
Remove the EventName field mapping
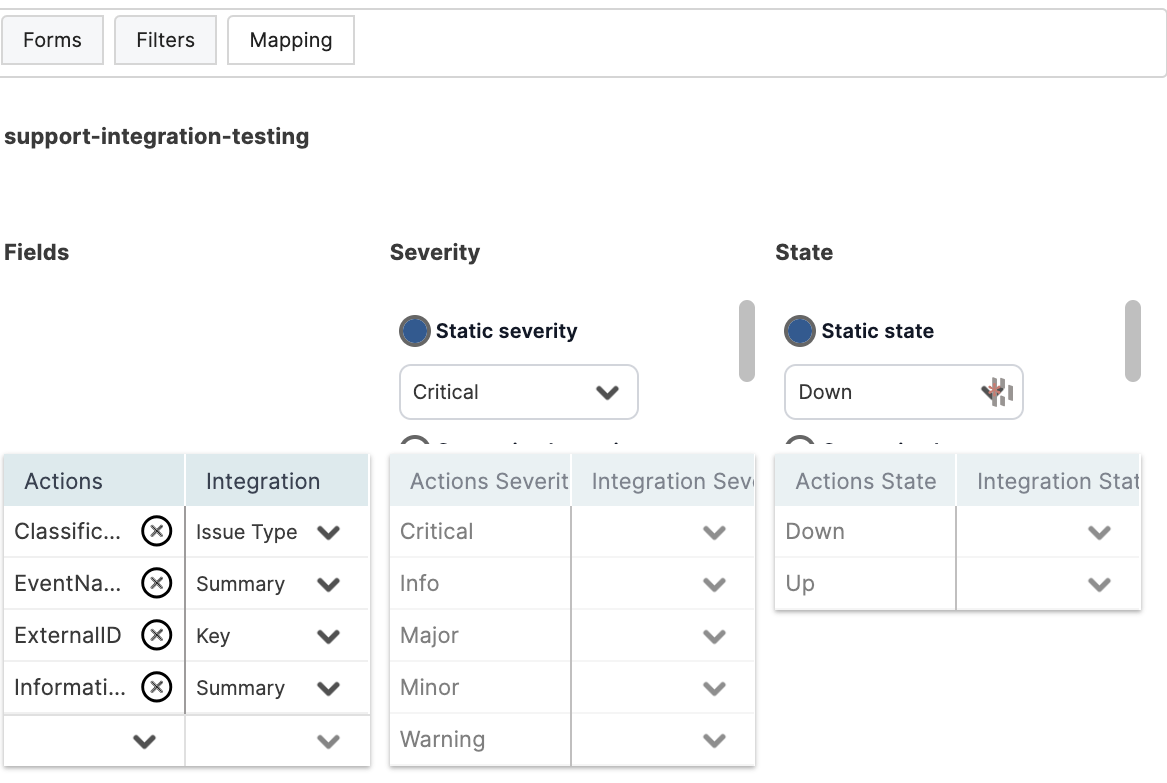tap(156, 584)
